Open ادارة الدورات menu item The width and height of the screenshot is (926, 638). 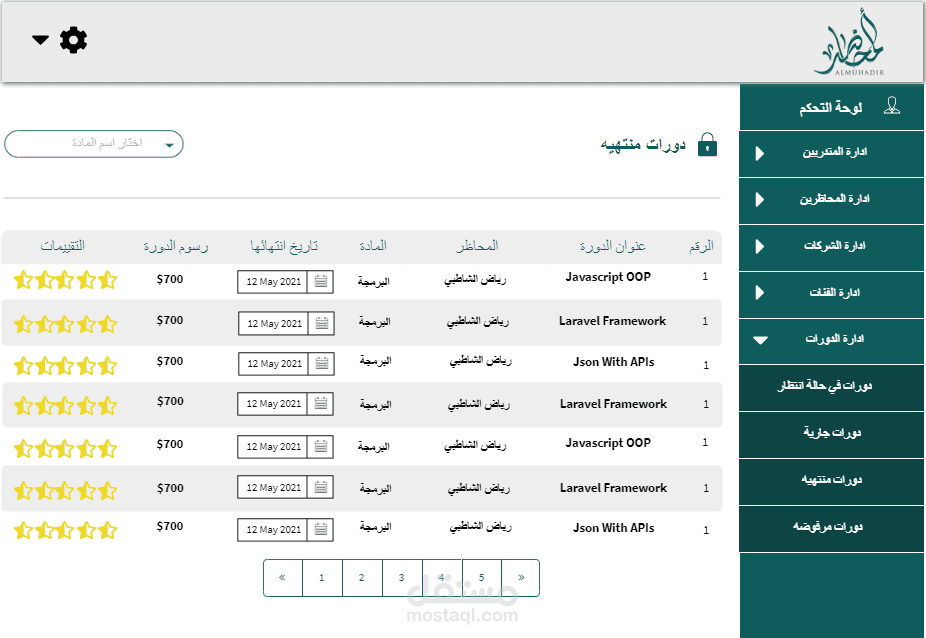coord(832,340)
